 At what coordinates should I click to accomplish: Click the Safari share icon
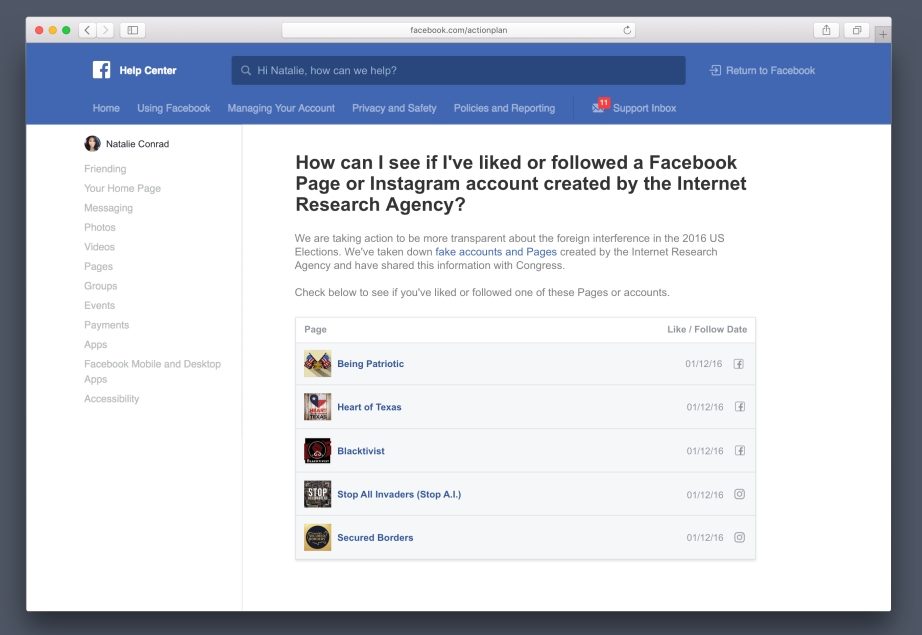click(x=826, y=30)
